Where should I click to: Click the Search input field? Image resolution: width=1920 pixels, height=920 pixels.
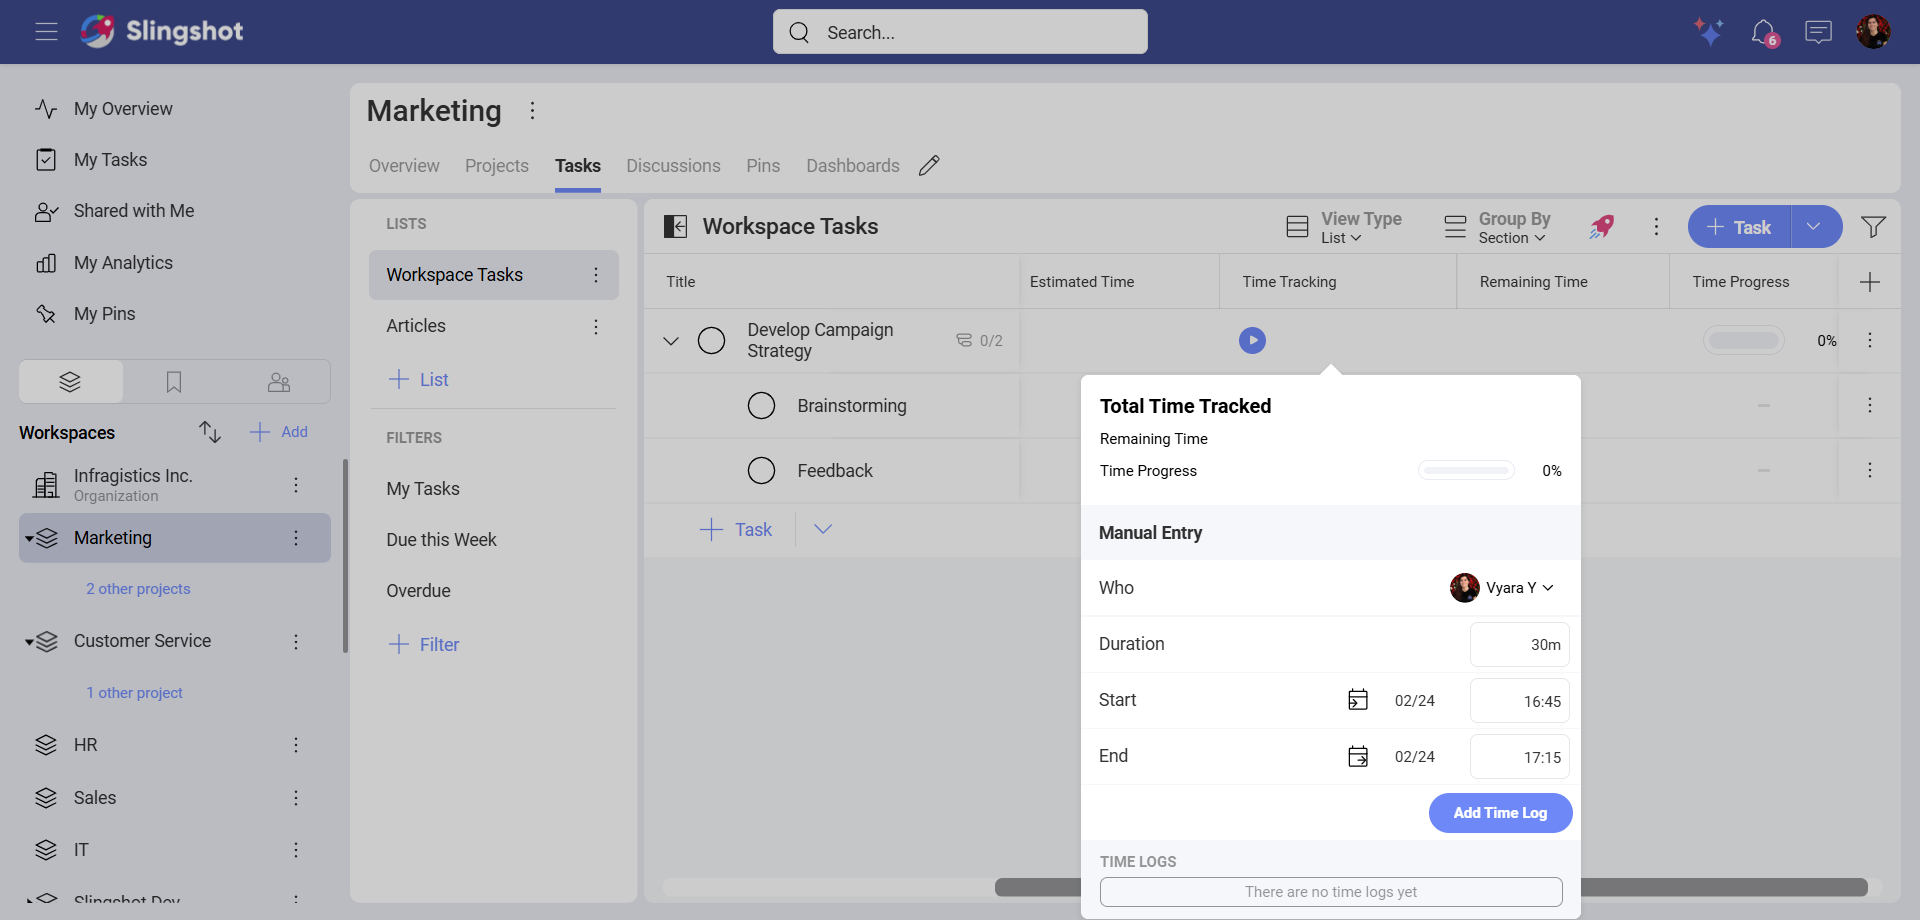960,32
